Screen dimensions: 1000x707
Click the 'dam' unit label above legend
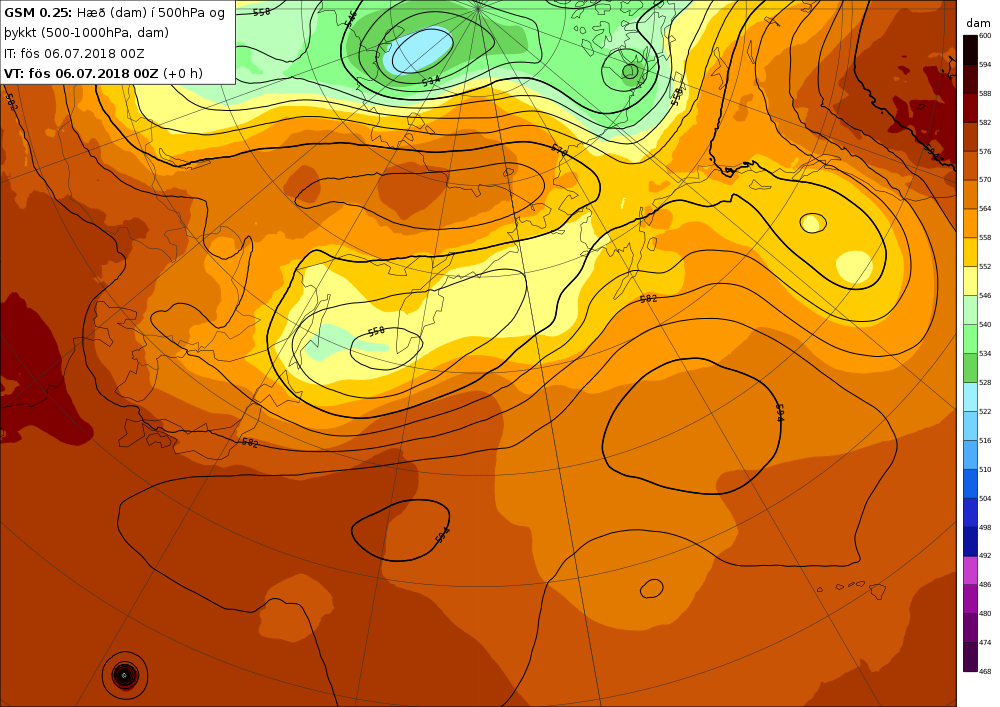pyautogui.click(x=978, y=23)
